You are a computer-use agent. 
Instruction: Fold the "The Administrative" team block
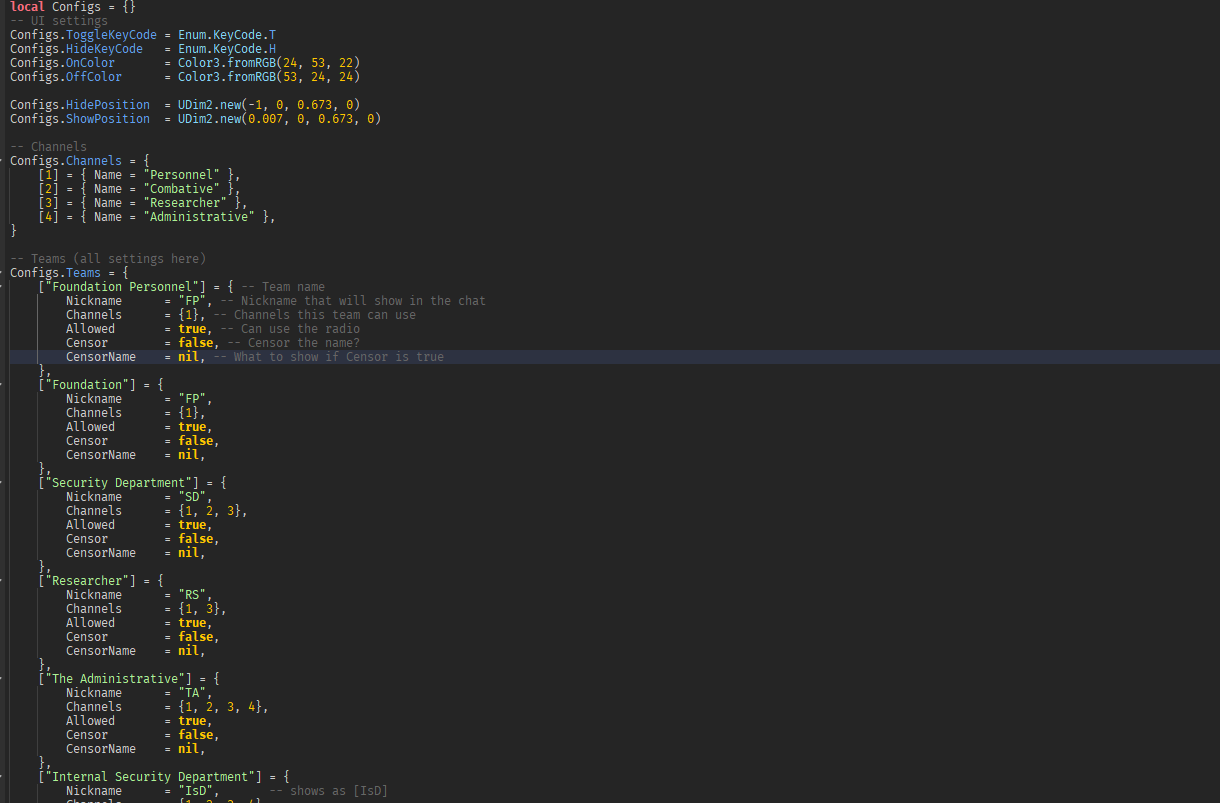tap(2, 679)
